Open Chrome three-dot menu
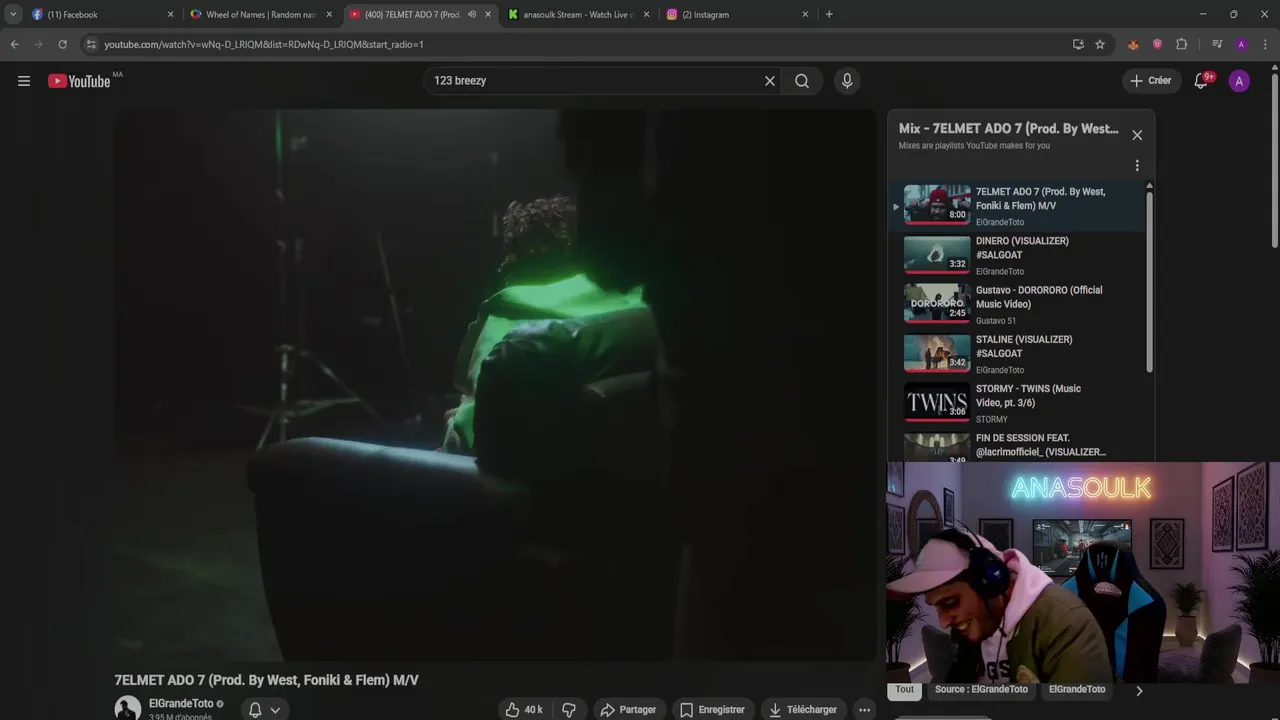The width and height of the screenshot is (1280, 720). click(1265, 44)
